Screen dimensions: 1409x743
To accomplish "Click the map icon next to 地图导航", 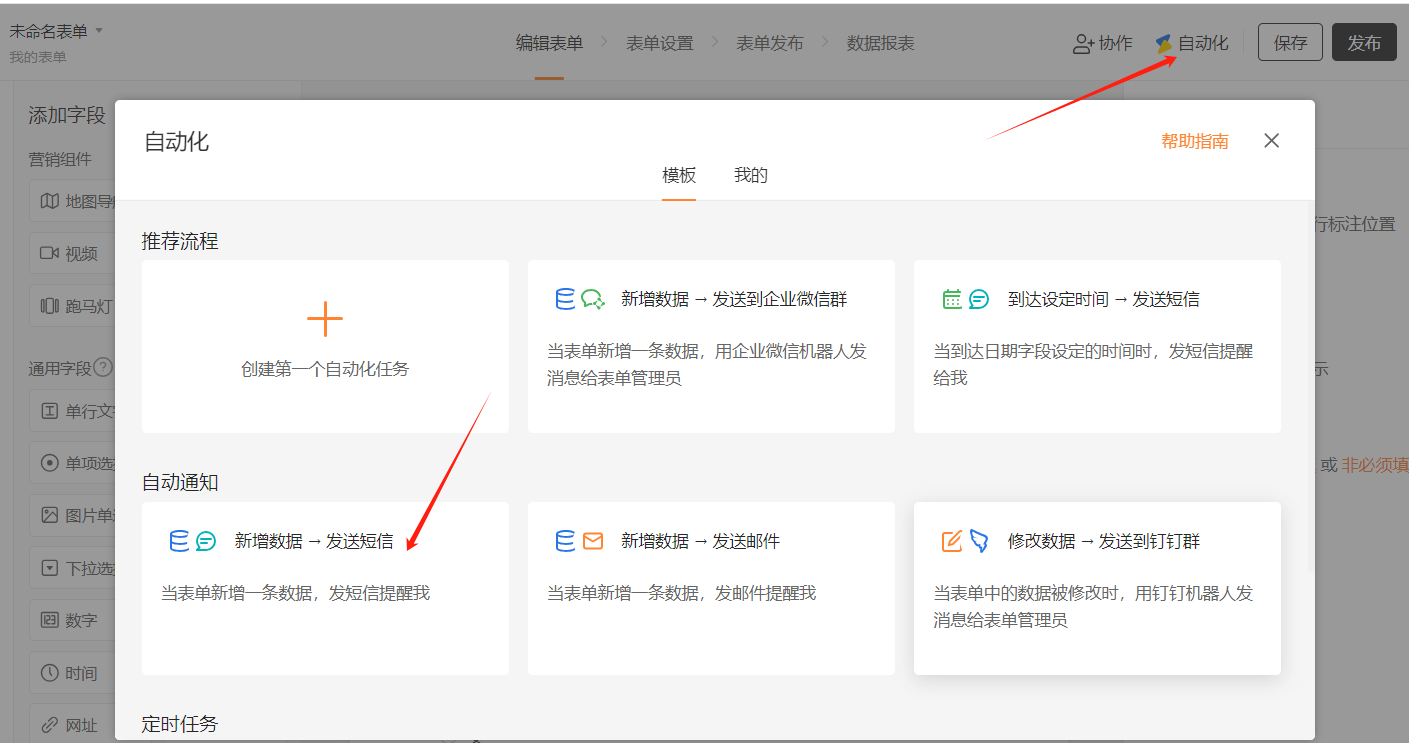I will click(x=49, y=201).
